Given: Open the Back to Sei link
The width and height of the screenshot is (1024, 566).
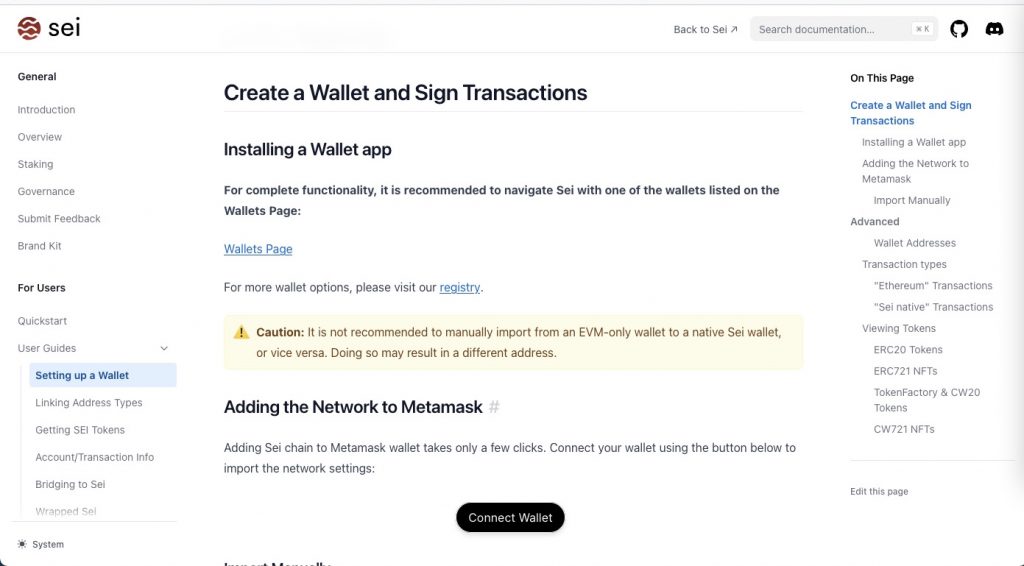Looking at the screenshot, I should pos(705,29).
